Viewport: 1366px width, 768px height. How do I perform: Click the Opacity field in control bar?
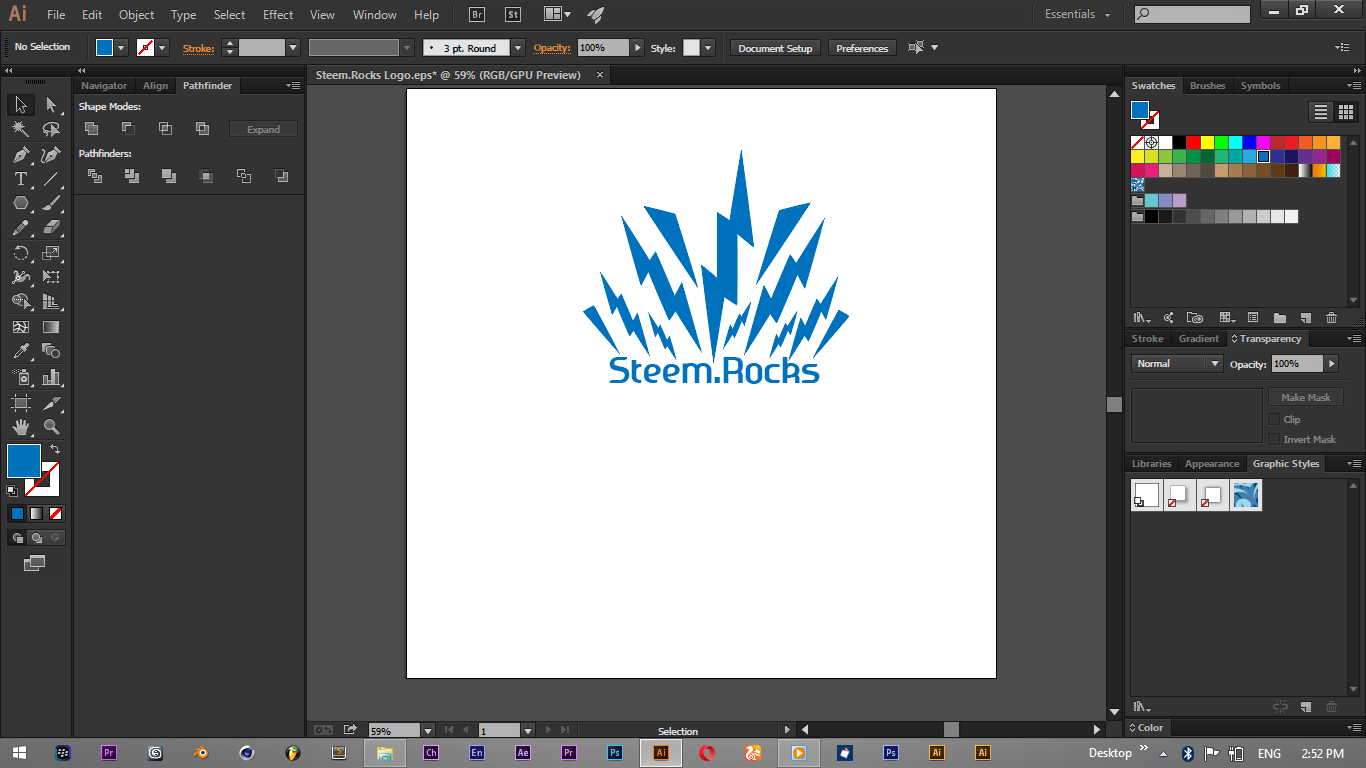[603, 48]
